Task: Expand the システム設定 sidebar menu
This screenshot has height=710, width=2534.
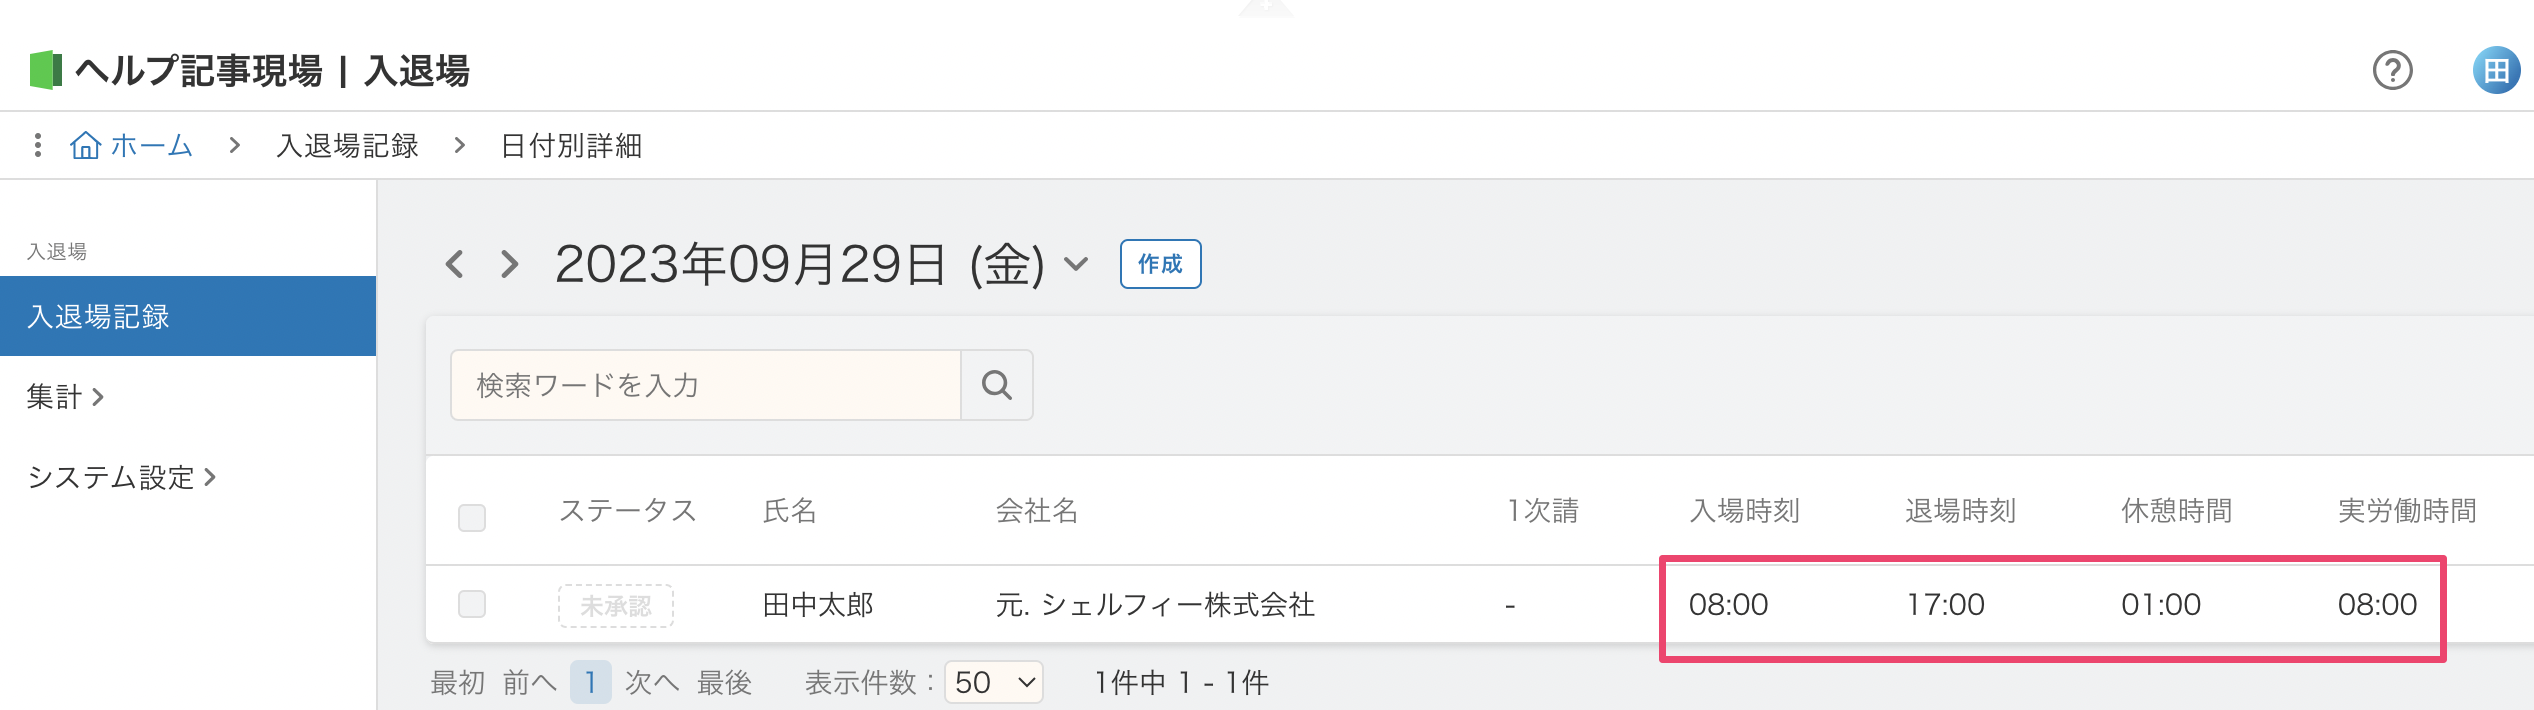Action: (121, 477)
